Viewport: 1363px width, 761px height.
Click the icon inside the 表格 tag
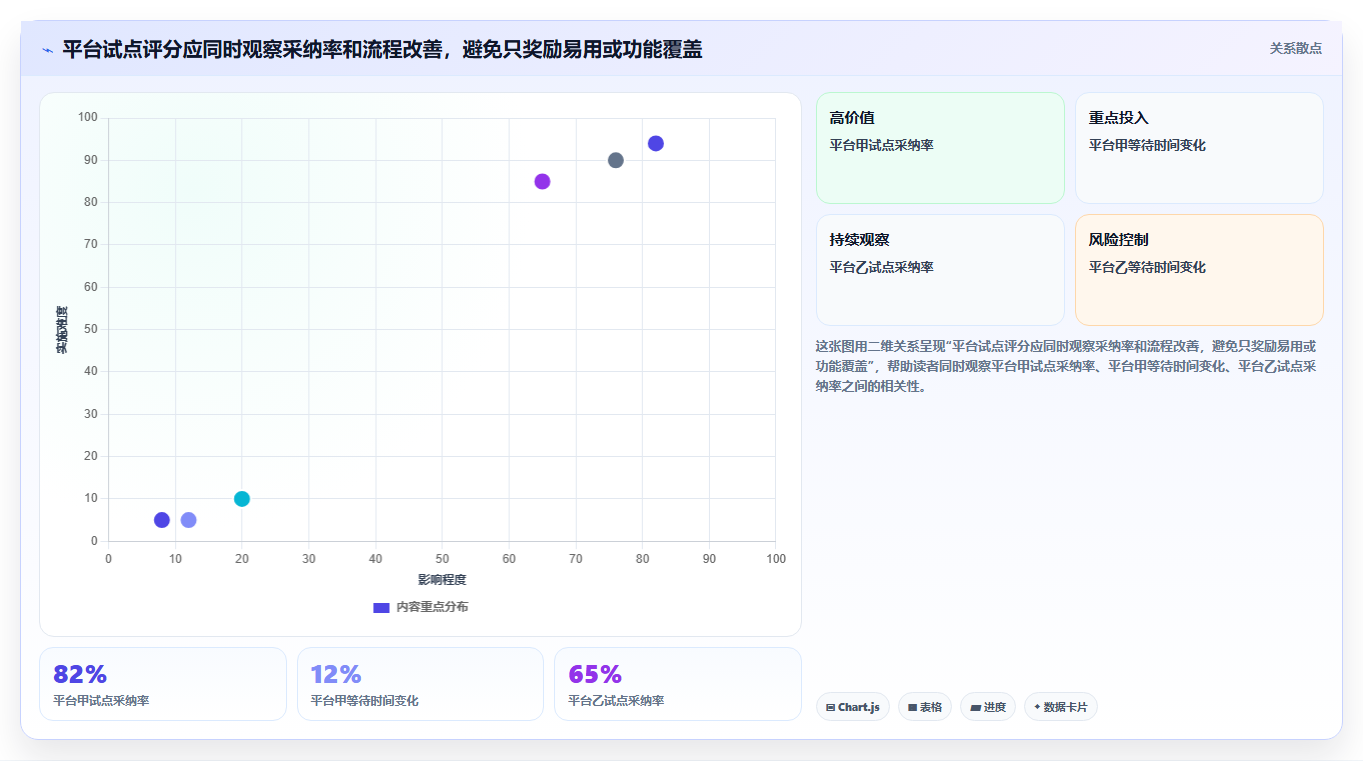point(912,707)
